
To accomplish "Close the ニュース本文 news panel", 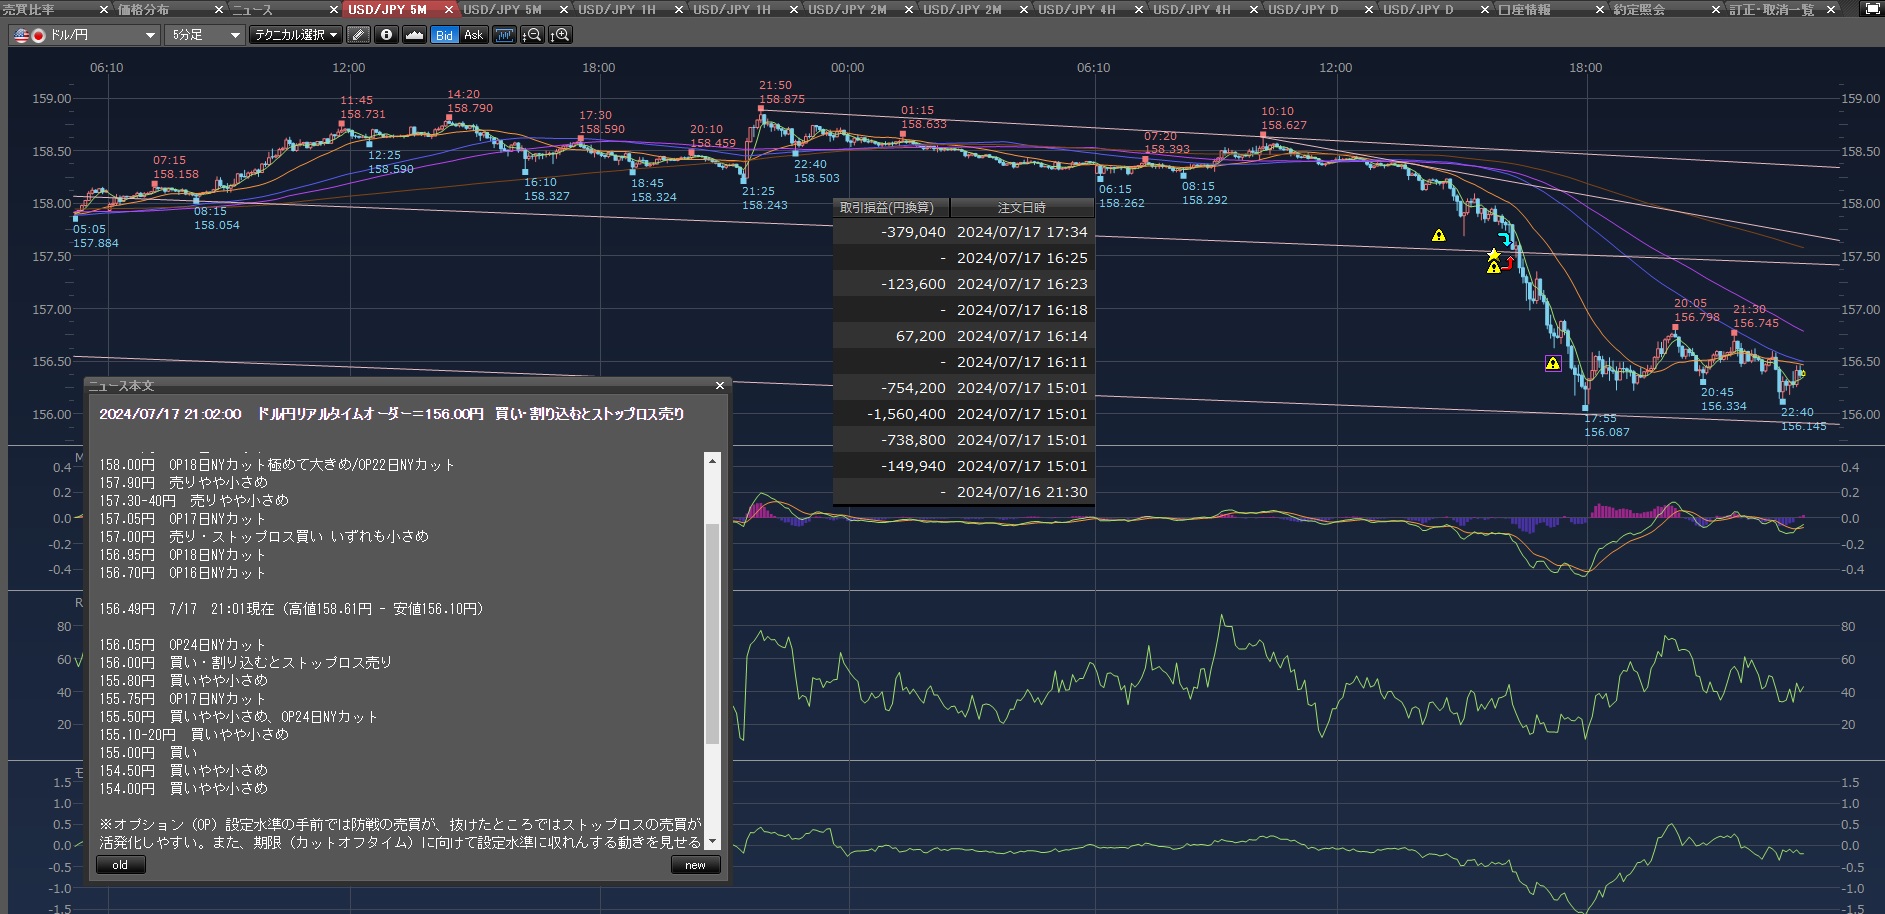I will [x=719, y=386].
